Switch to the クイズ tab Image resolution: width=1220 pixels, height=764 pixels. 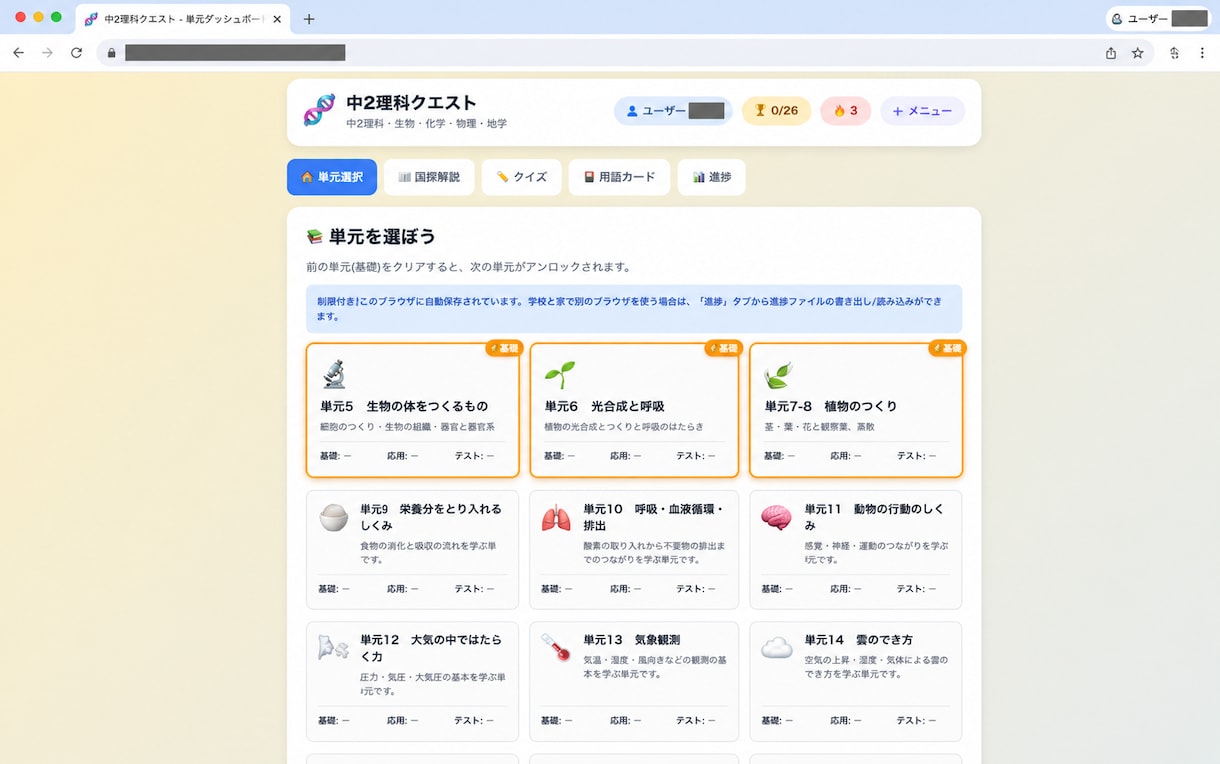[x=521, y=177]
